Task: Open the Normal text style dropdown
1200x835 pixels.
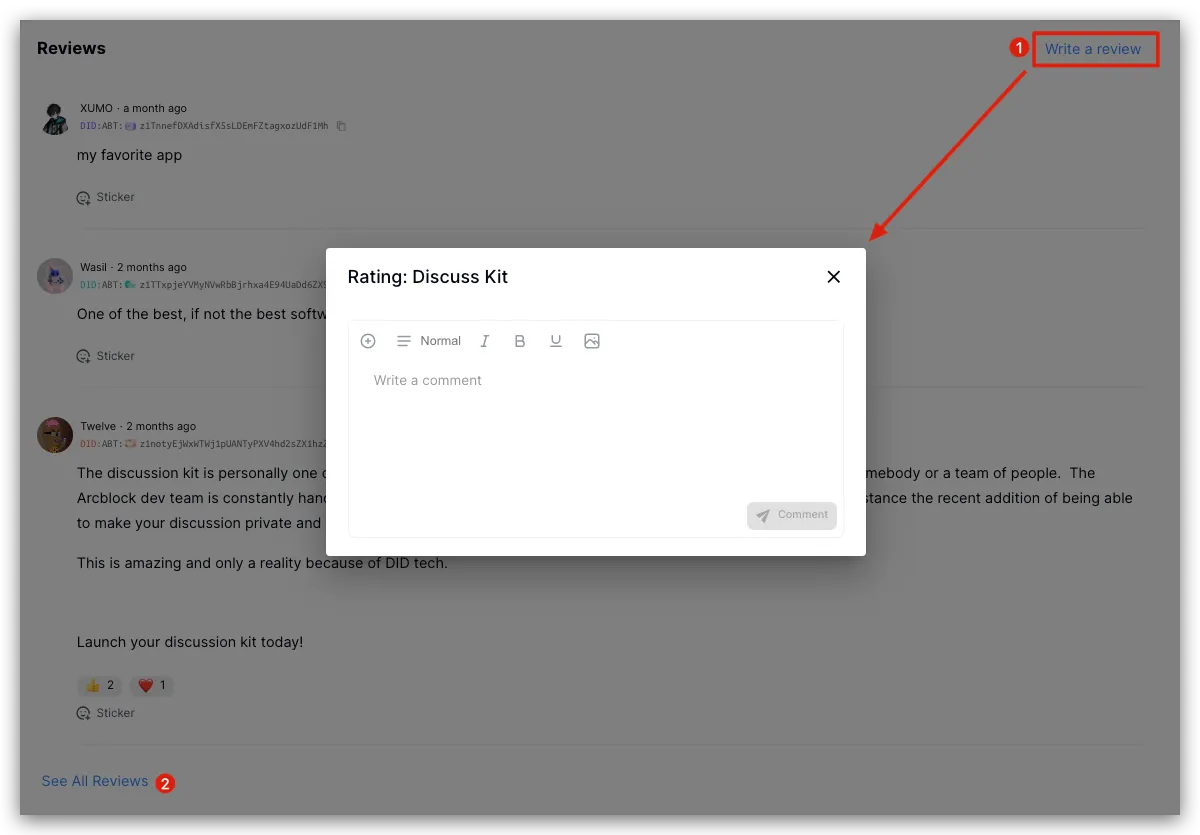Action: click(x=429, y=341)
